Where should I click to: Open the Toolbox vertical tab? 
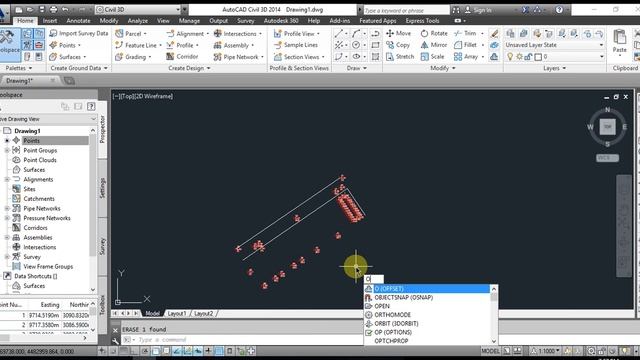coord(102,304)
